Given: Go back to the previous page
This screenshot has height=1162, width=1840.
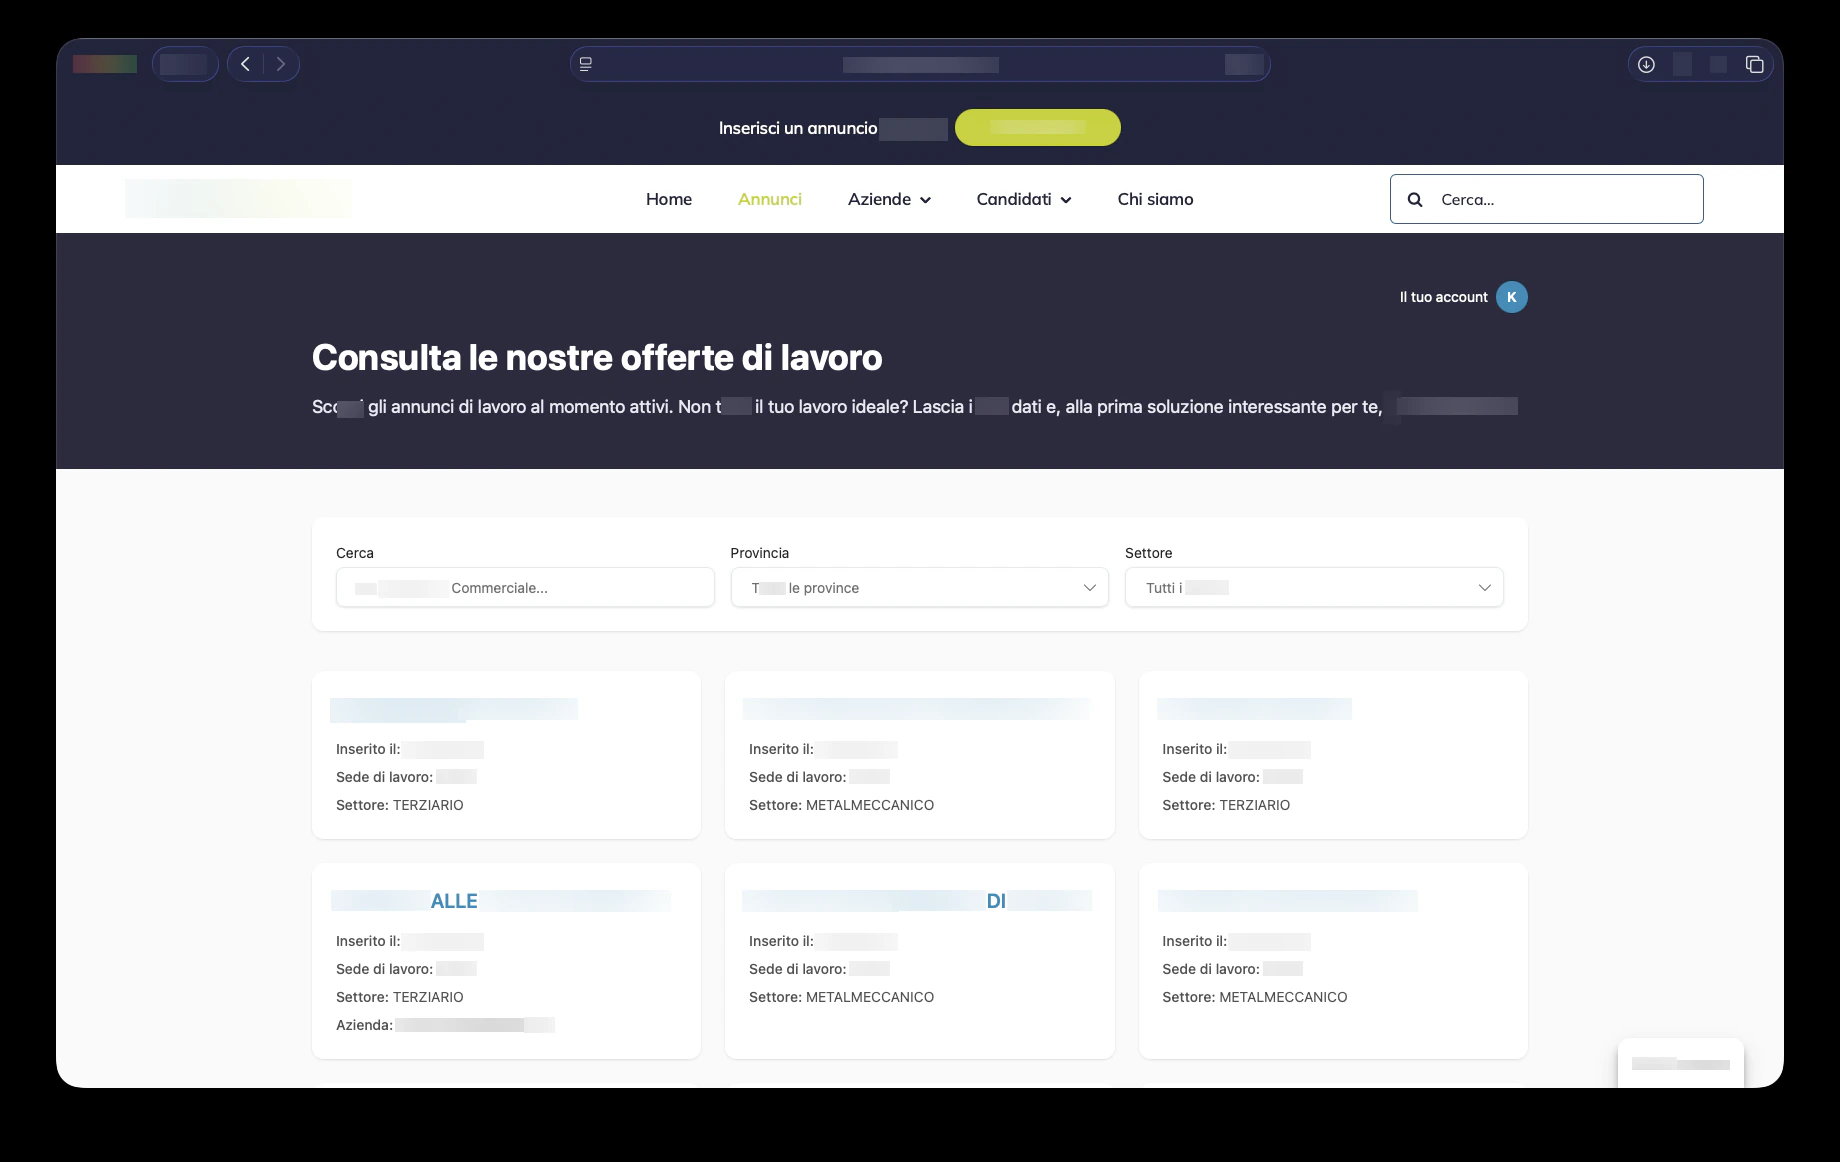Looking at the screenshot, I should point(246,64).
